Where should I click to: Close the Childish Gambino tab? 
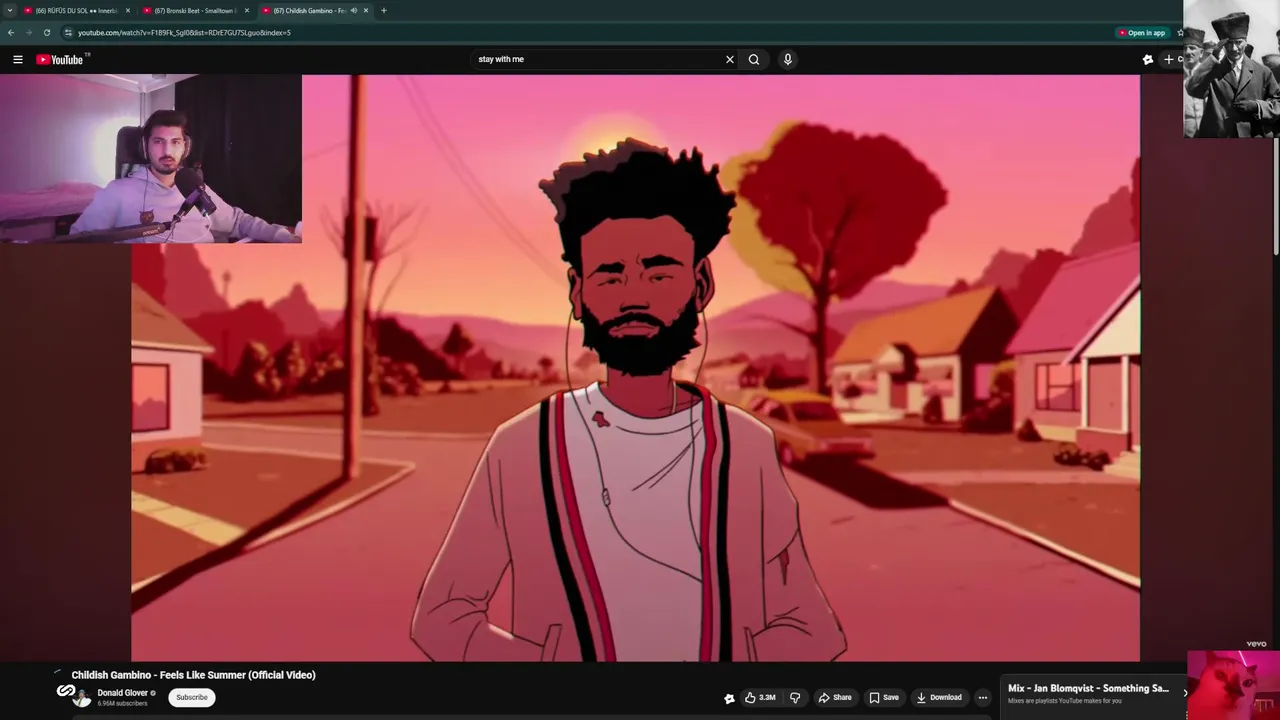pos(366,10)
